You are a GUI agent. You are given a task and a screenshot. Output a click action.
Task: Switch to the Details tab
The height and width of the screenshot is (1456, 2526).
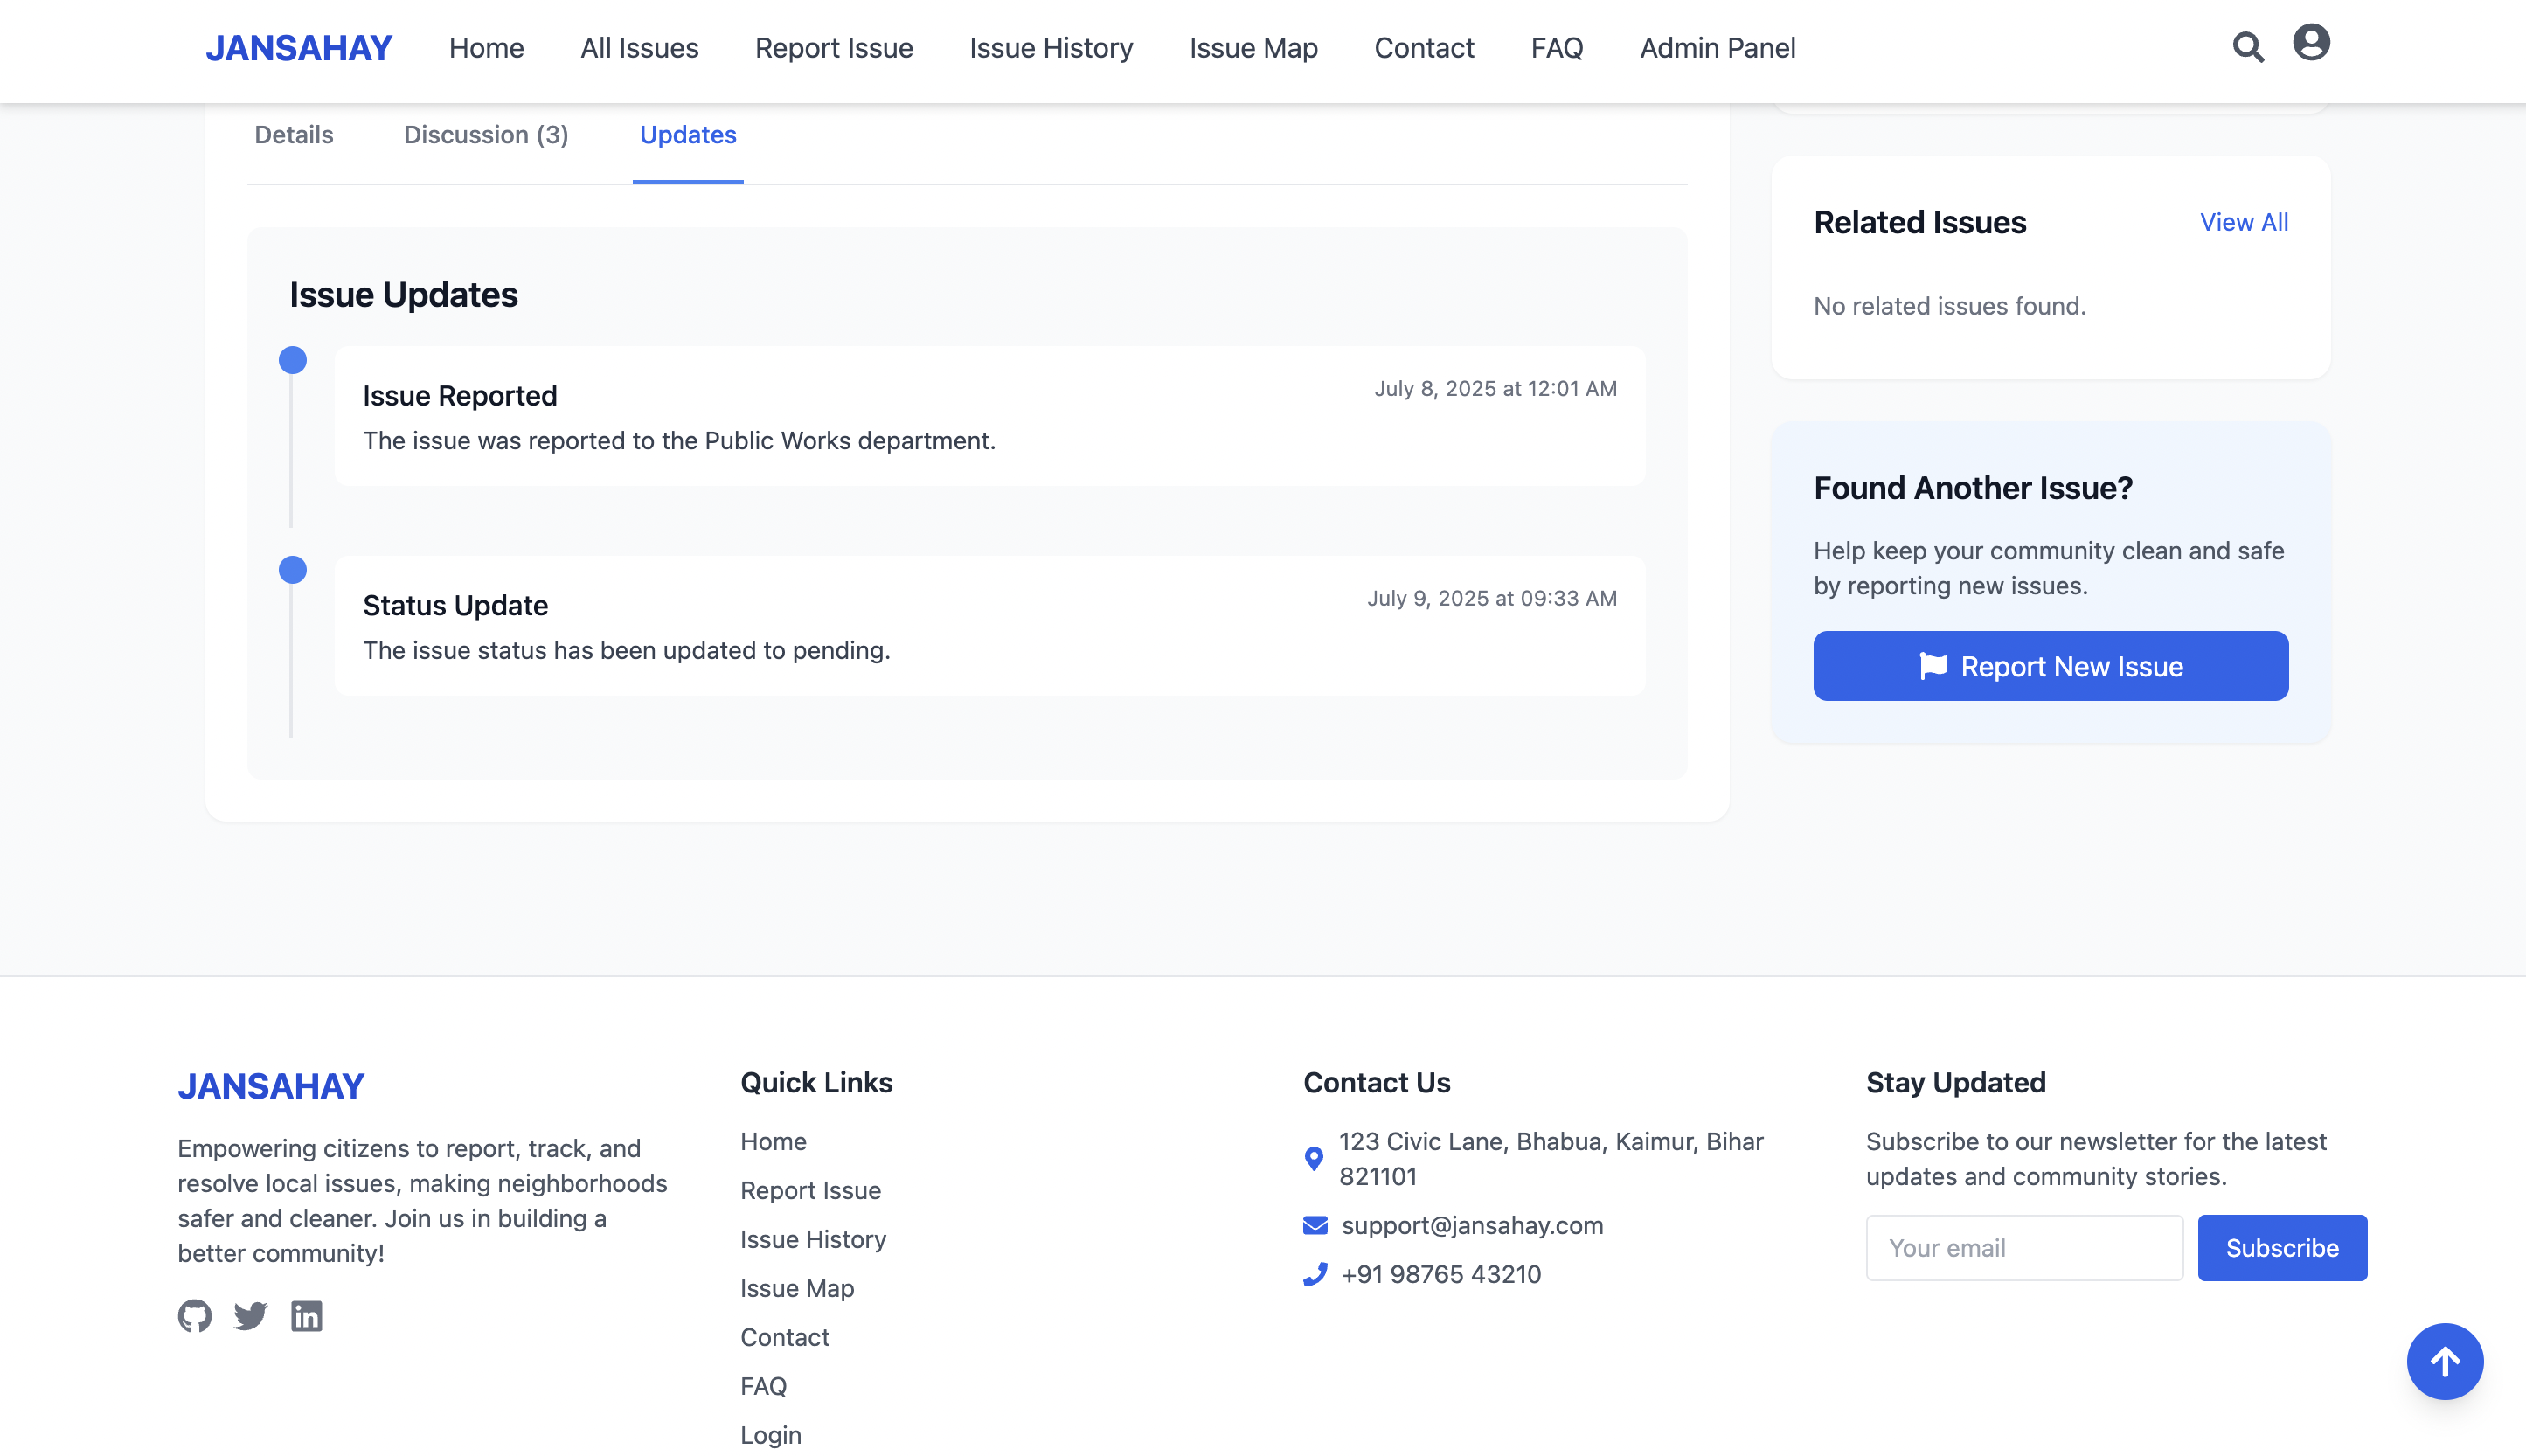point(293,135)
